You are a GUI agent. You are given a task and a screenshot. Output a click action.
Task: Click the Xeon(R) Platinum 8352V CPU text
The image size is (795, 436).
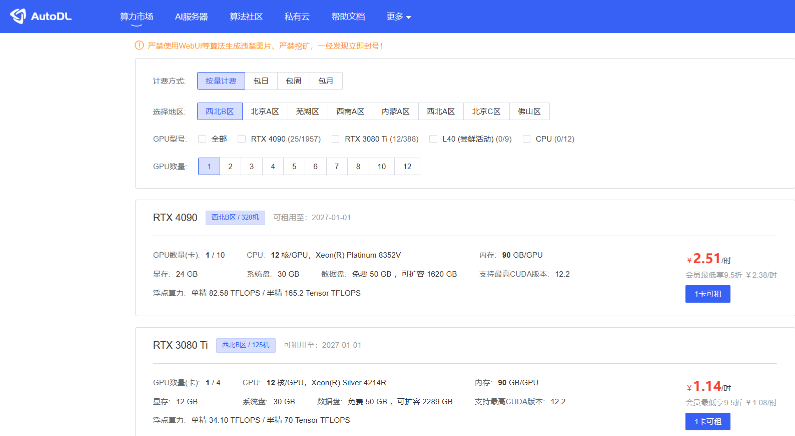coord(358,255)
